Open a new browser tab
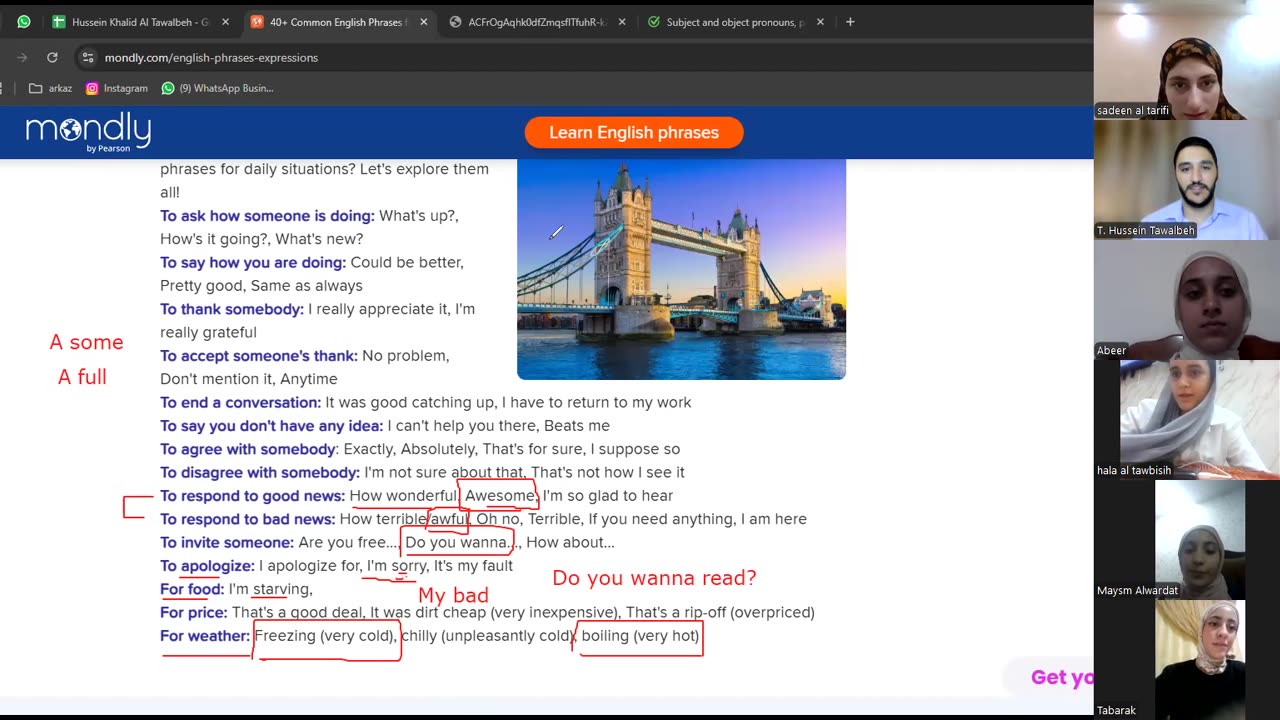The image size is (1280, 720). click(850, 22)
